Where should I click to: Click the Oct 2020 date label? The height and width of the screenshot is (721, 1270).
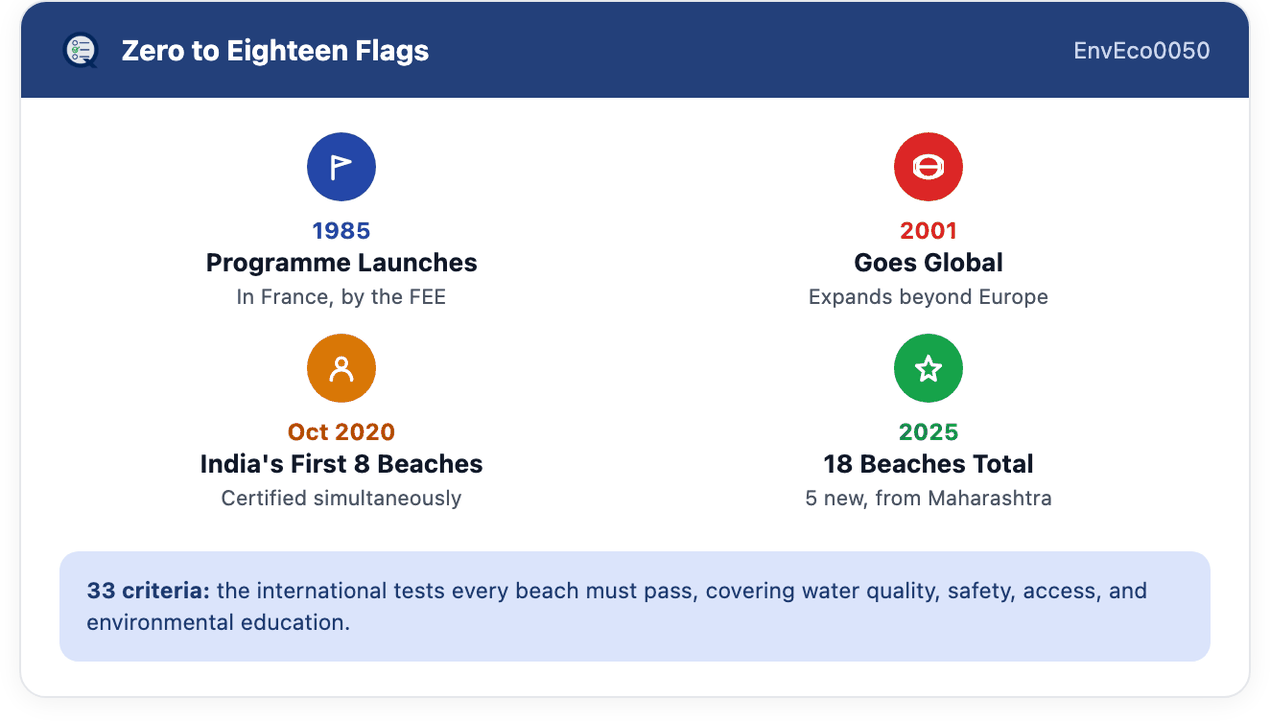(x=341, y=432)
